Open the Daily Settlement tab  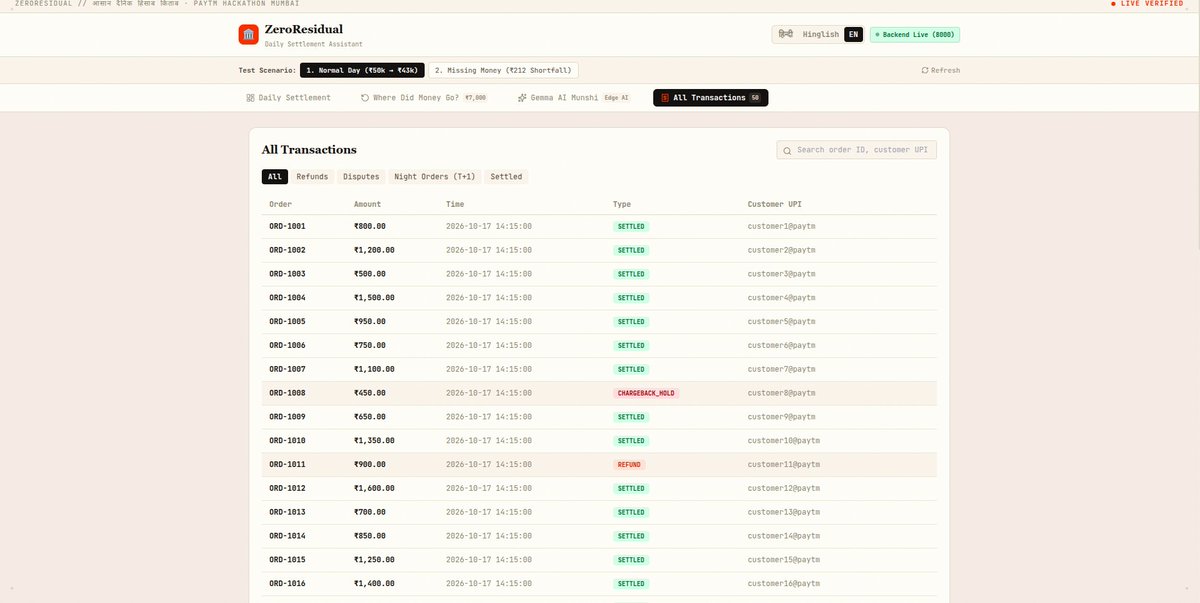289,98
